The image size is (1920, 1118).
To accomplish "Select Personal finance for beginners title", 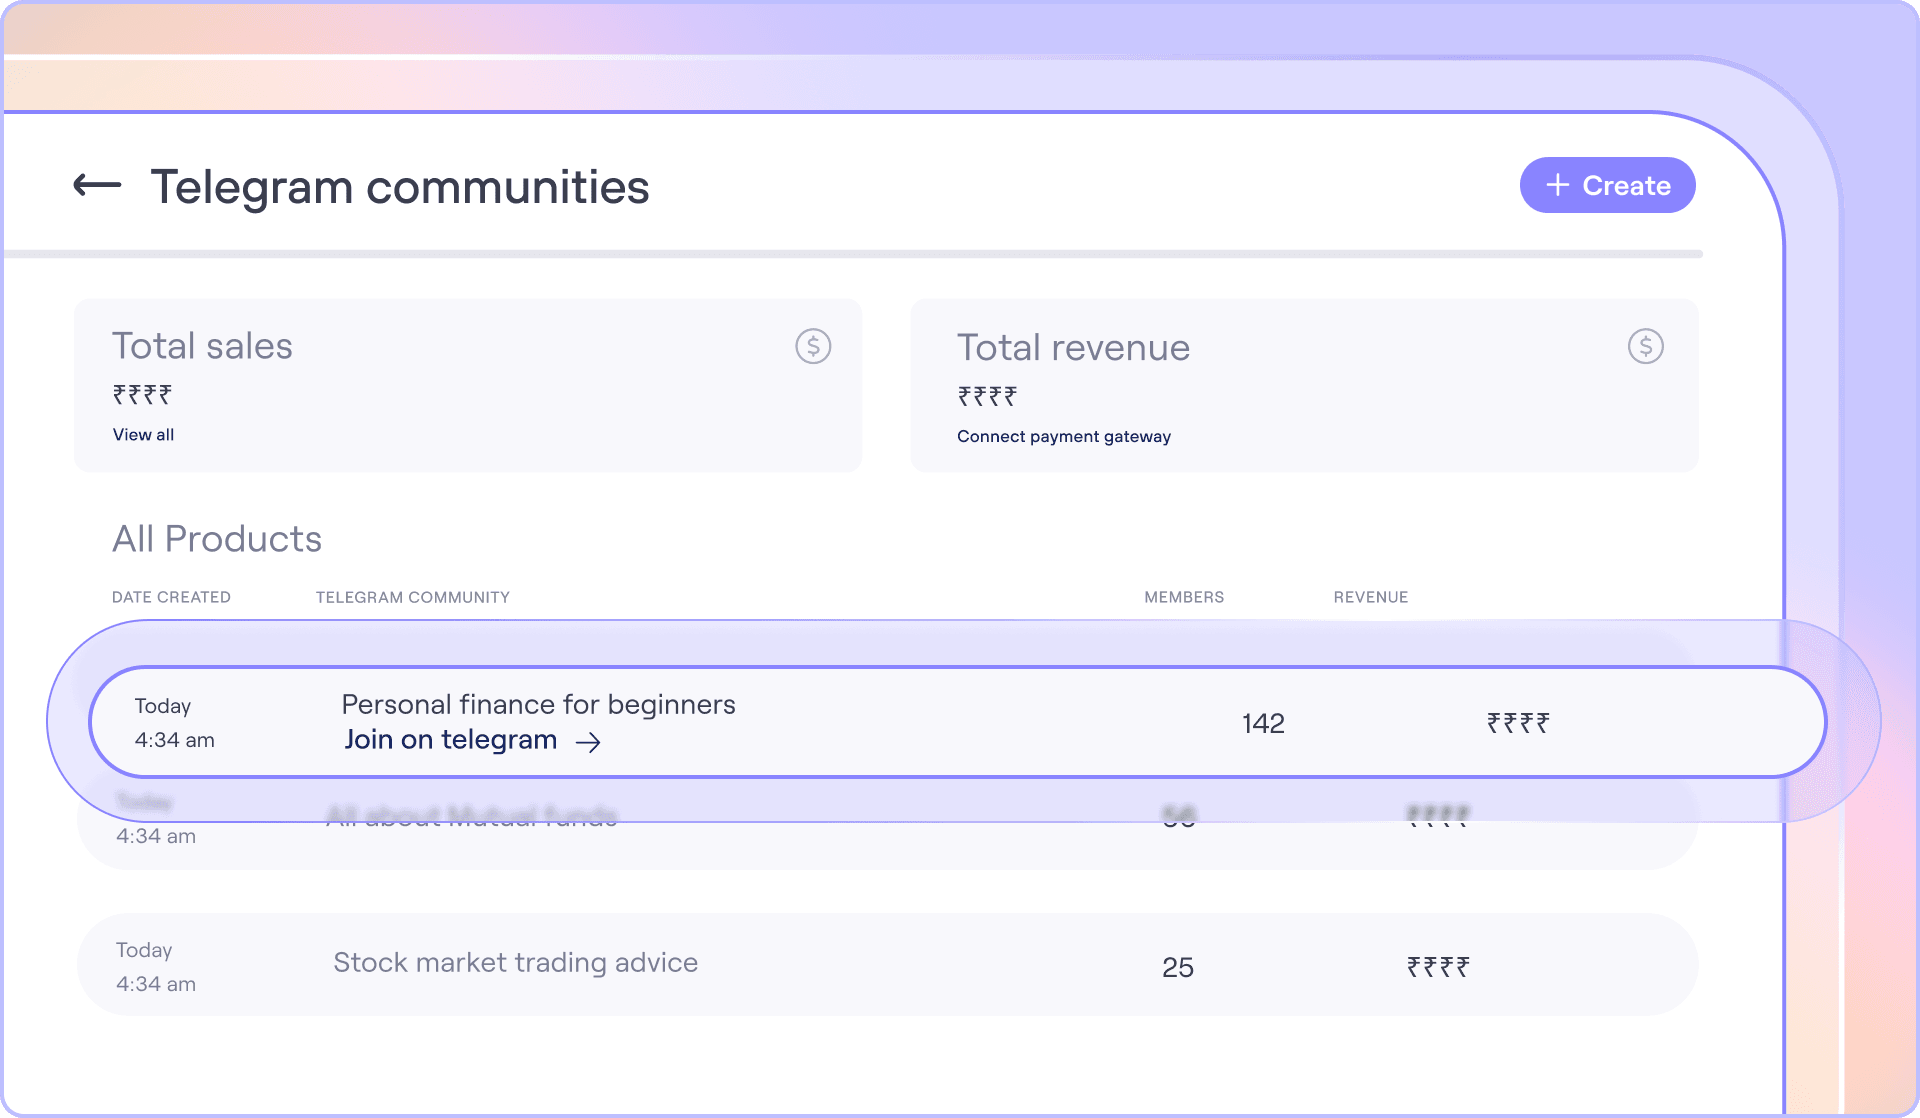I will coord(538,705).
